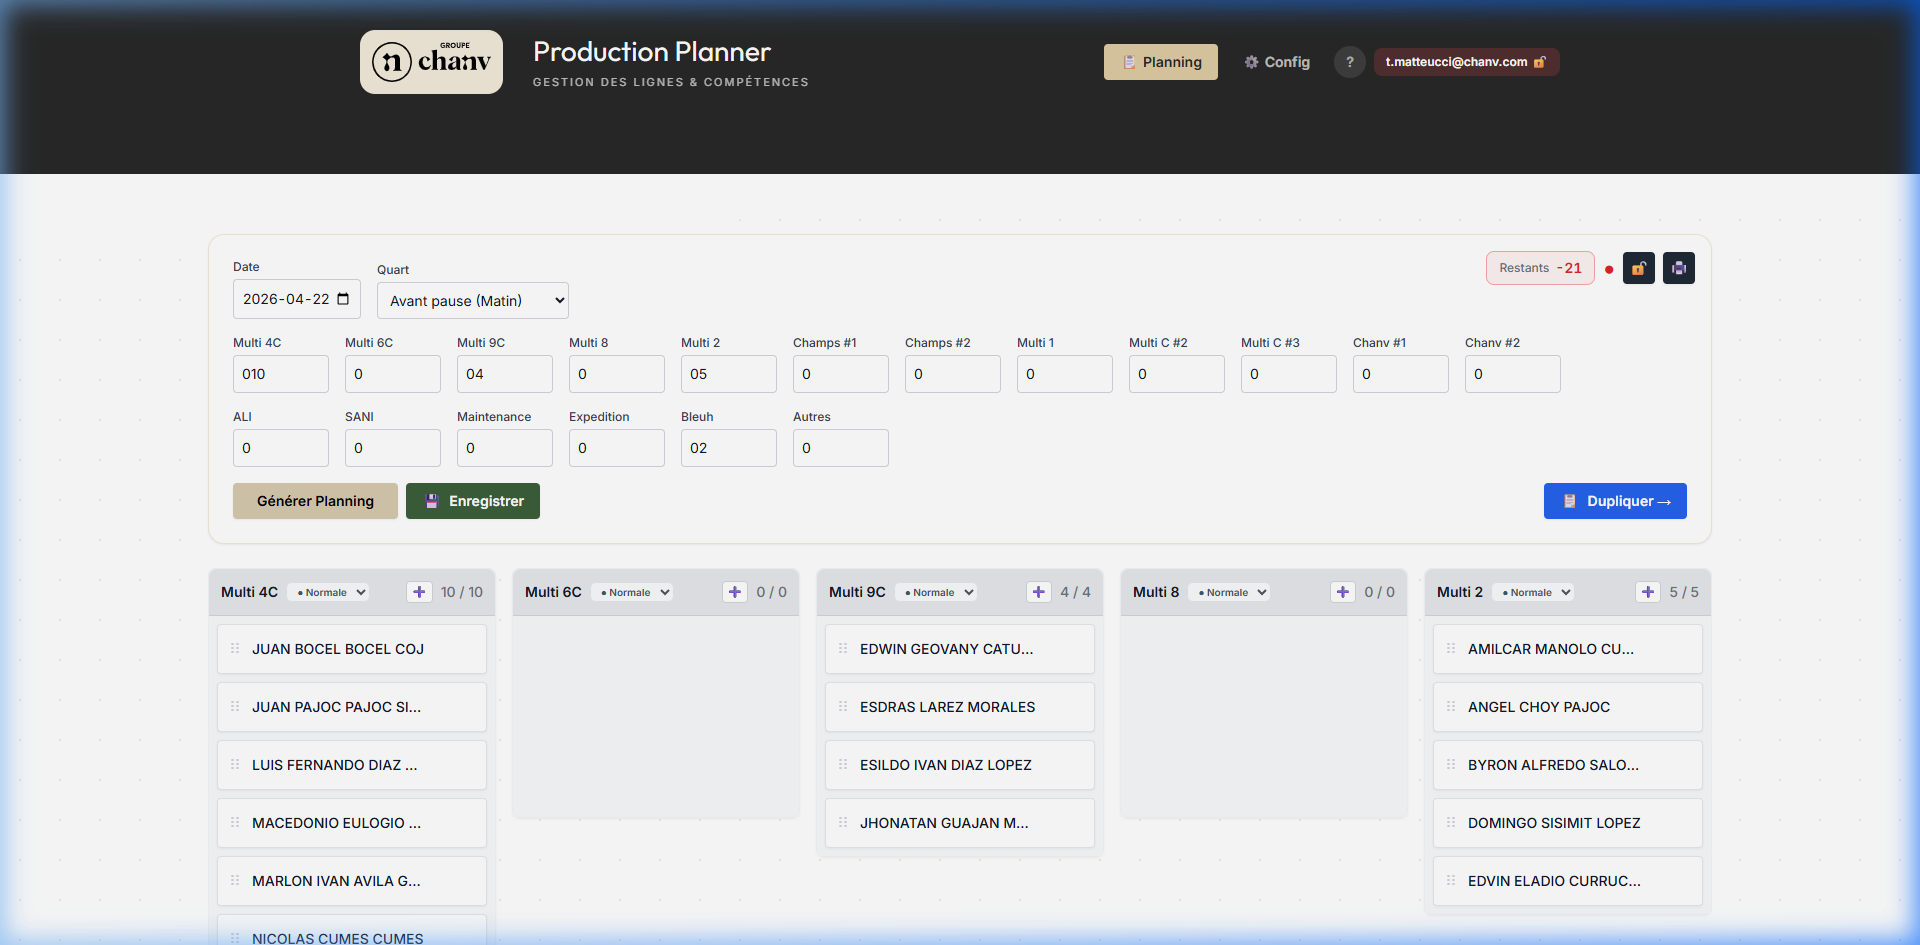Open Multi 4C Normale mode dropdown
This screenshot has height=945, width=1920.
pyautogui.click(x=331, y=592)
